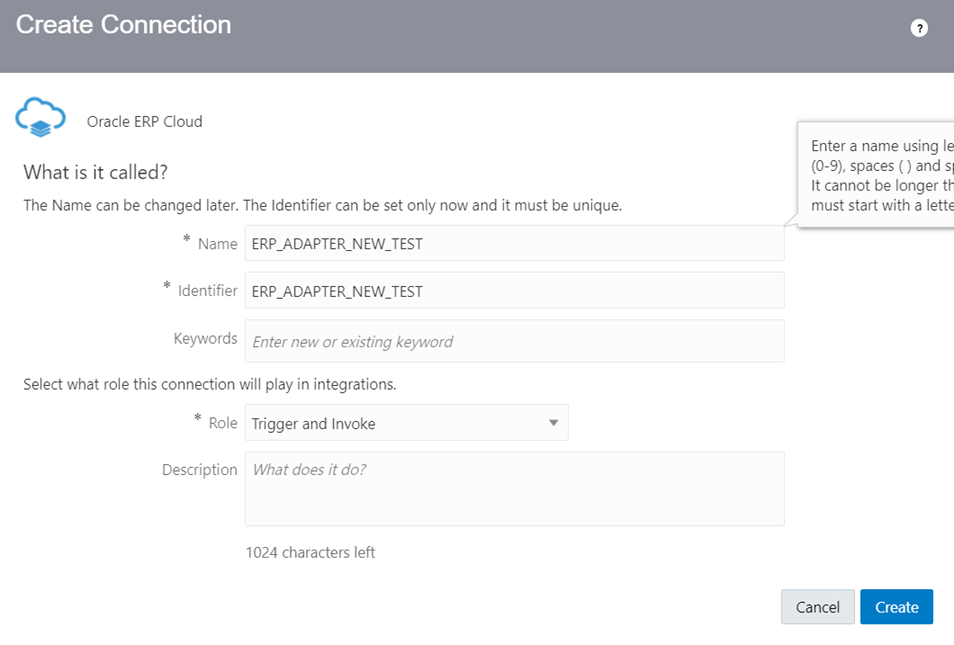Cancel the connection creation
Viewport: 954px width, 645px height.
(818, 607)
